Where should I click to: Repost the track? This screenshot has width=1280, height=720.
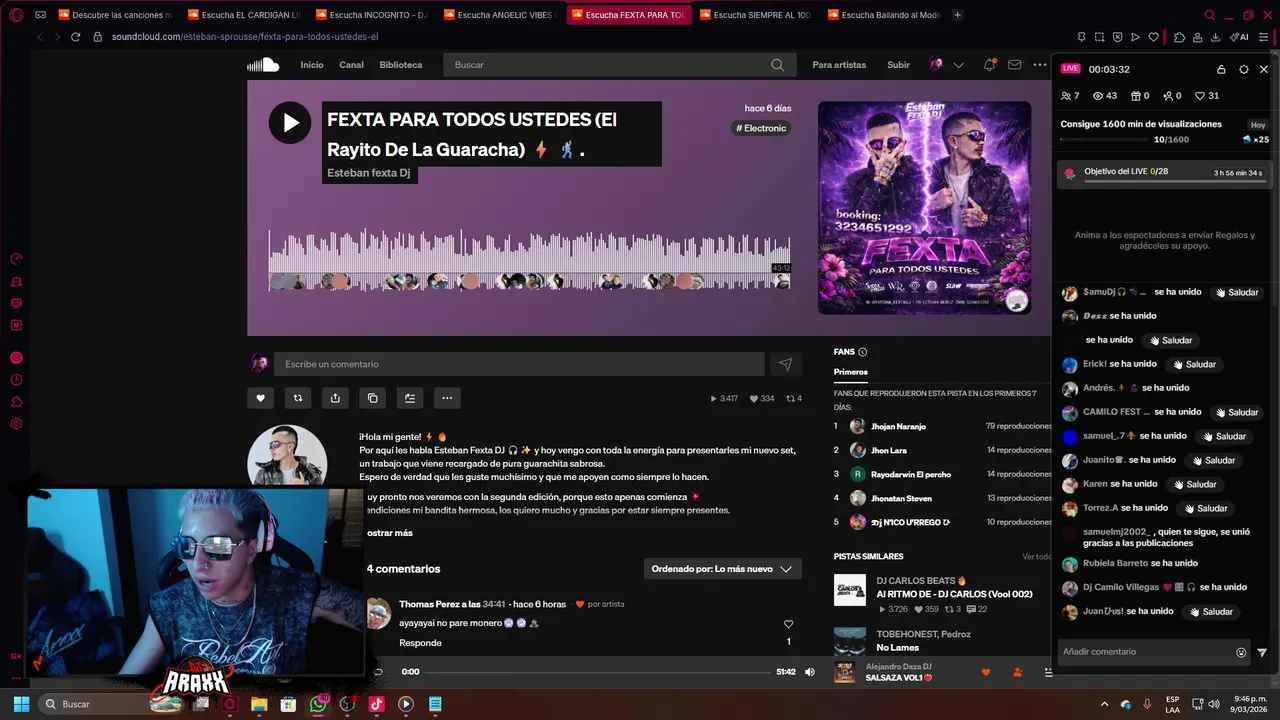[x=297, y=398]
